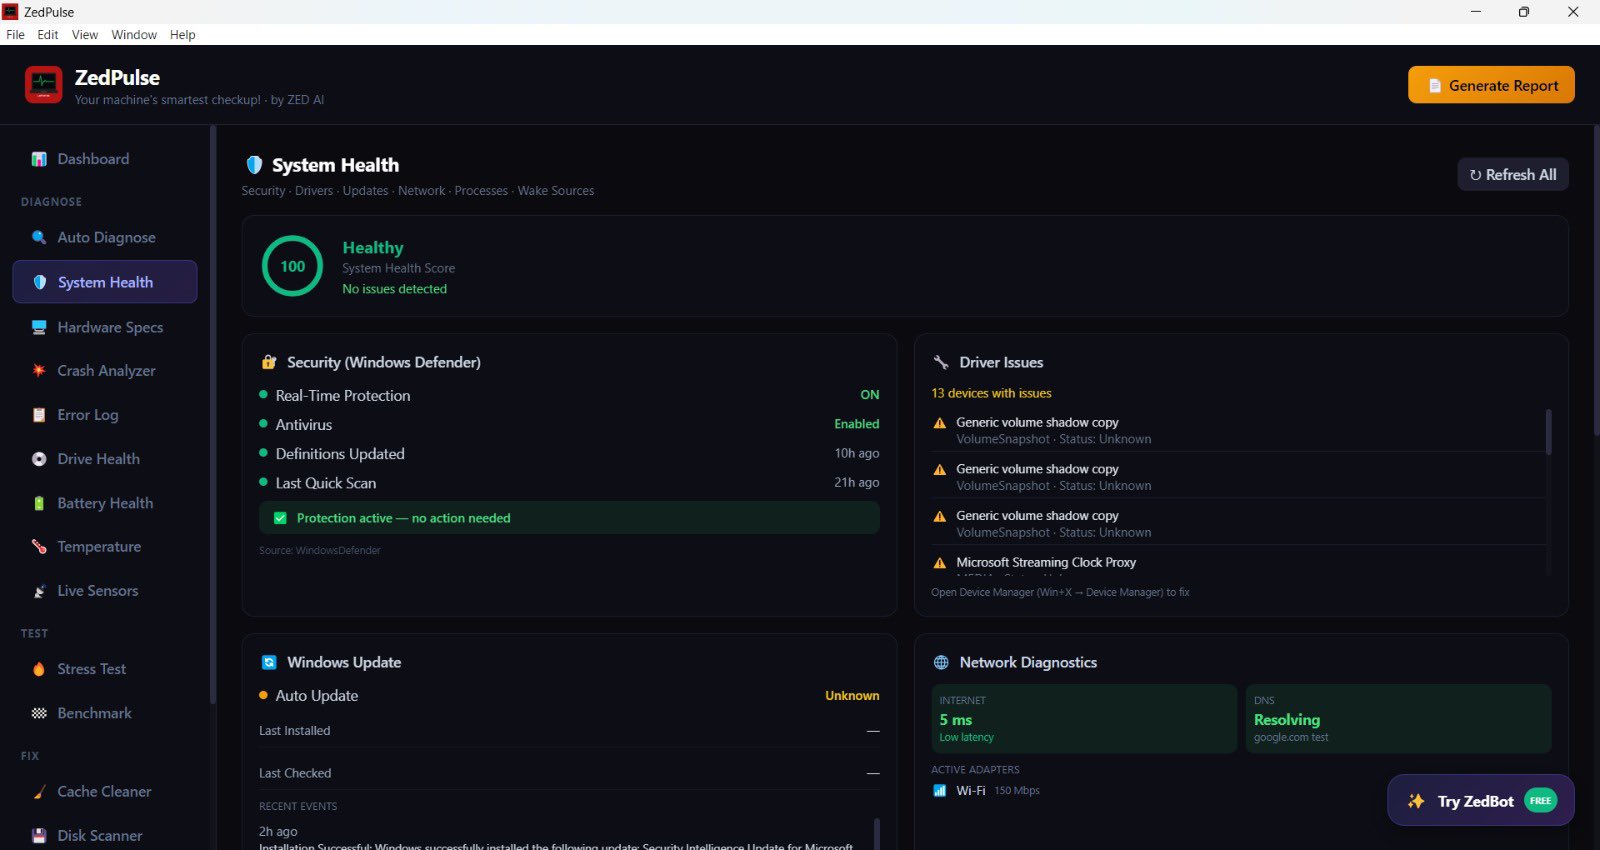1600x850 pixels.
Task: Click the ZedPulse logo icon in header
Action: point(43,85)
